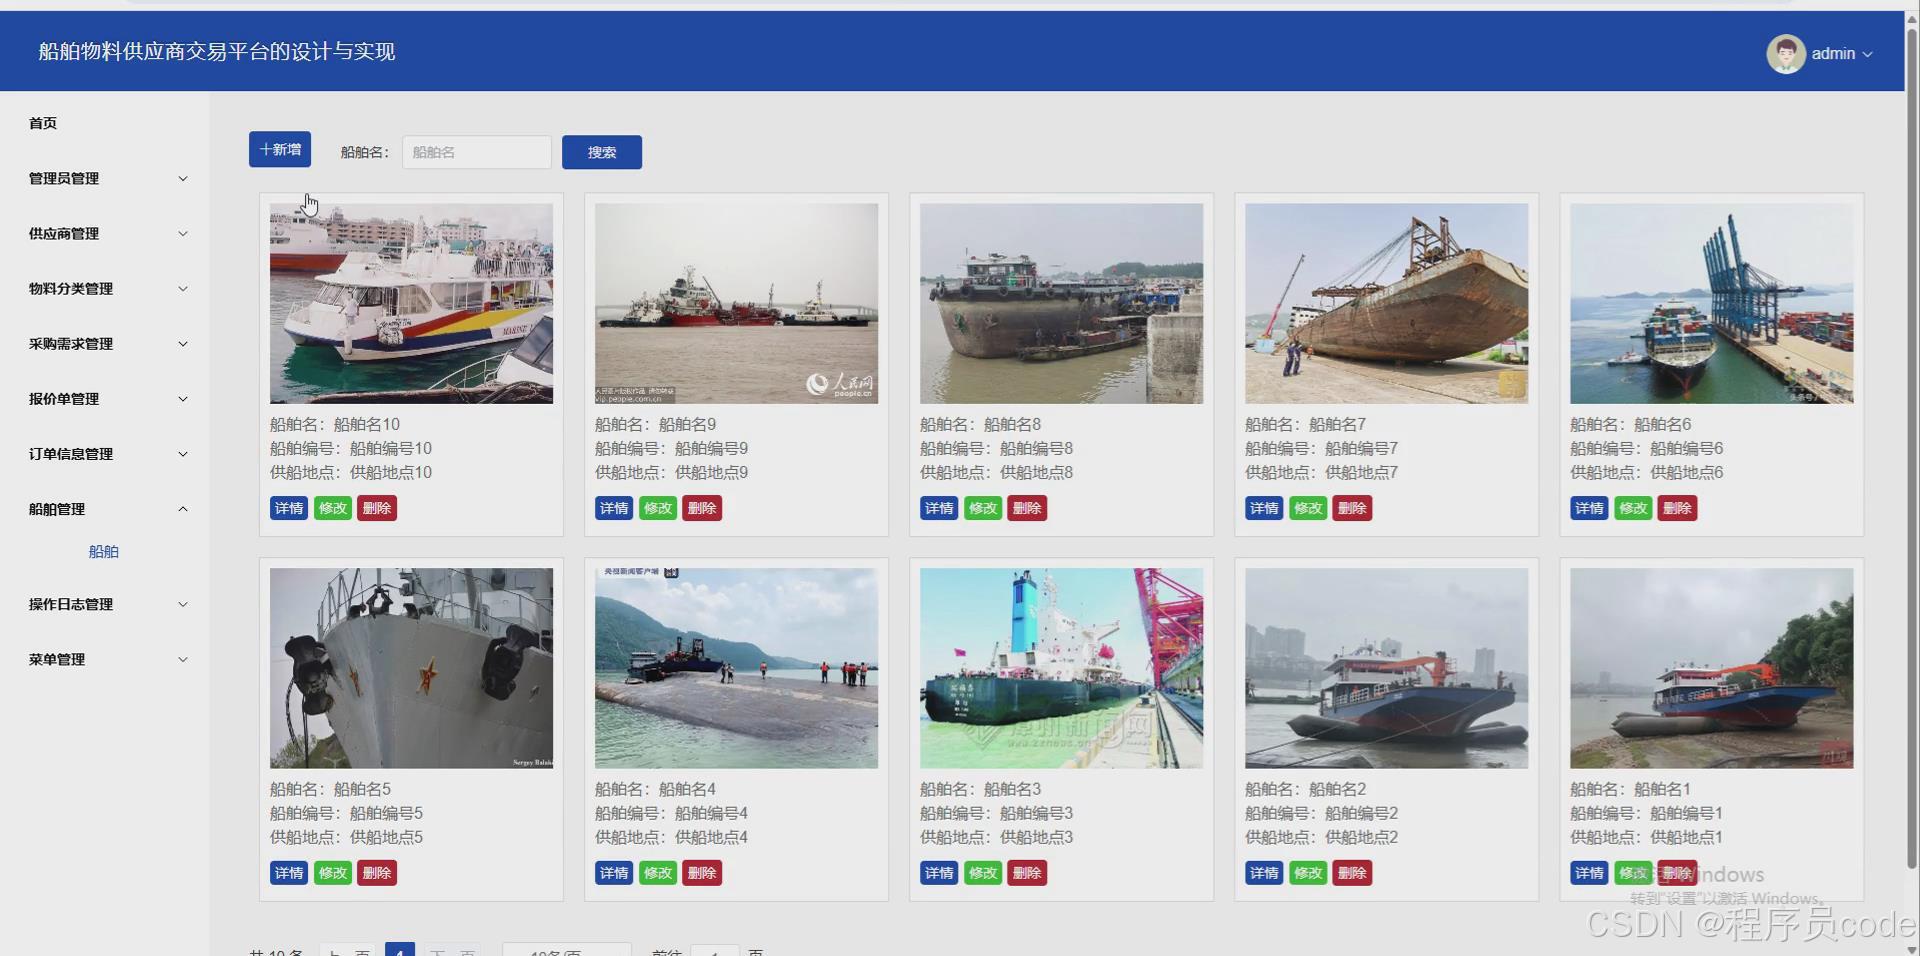Click 修改 for 船舶名3
Screen dimensions: 1920x956
click(x=983, y=873)
